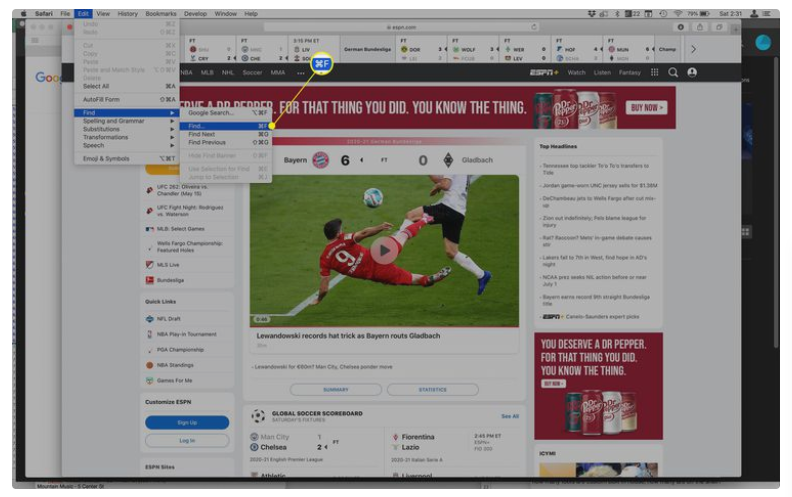This screenshot has height=497, width=792.
Task: Choose AutoFill Form in the Edit menu
Action: 126,100
